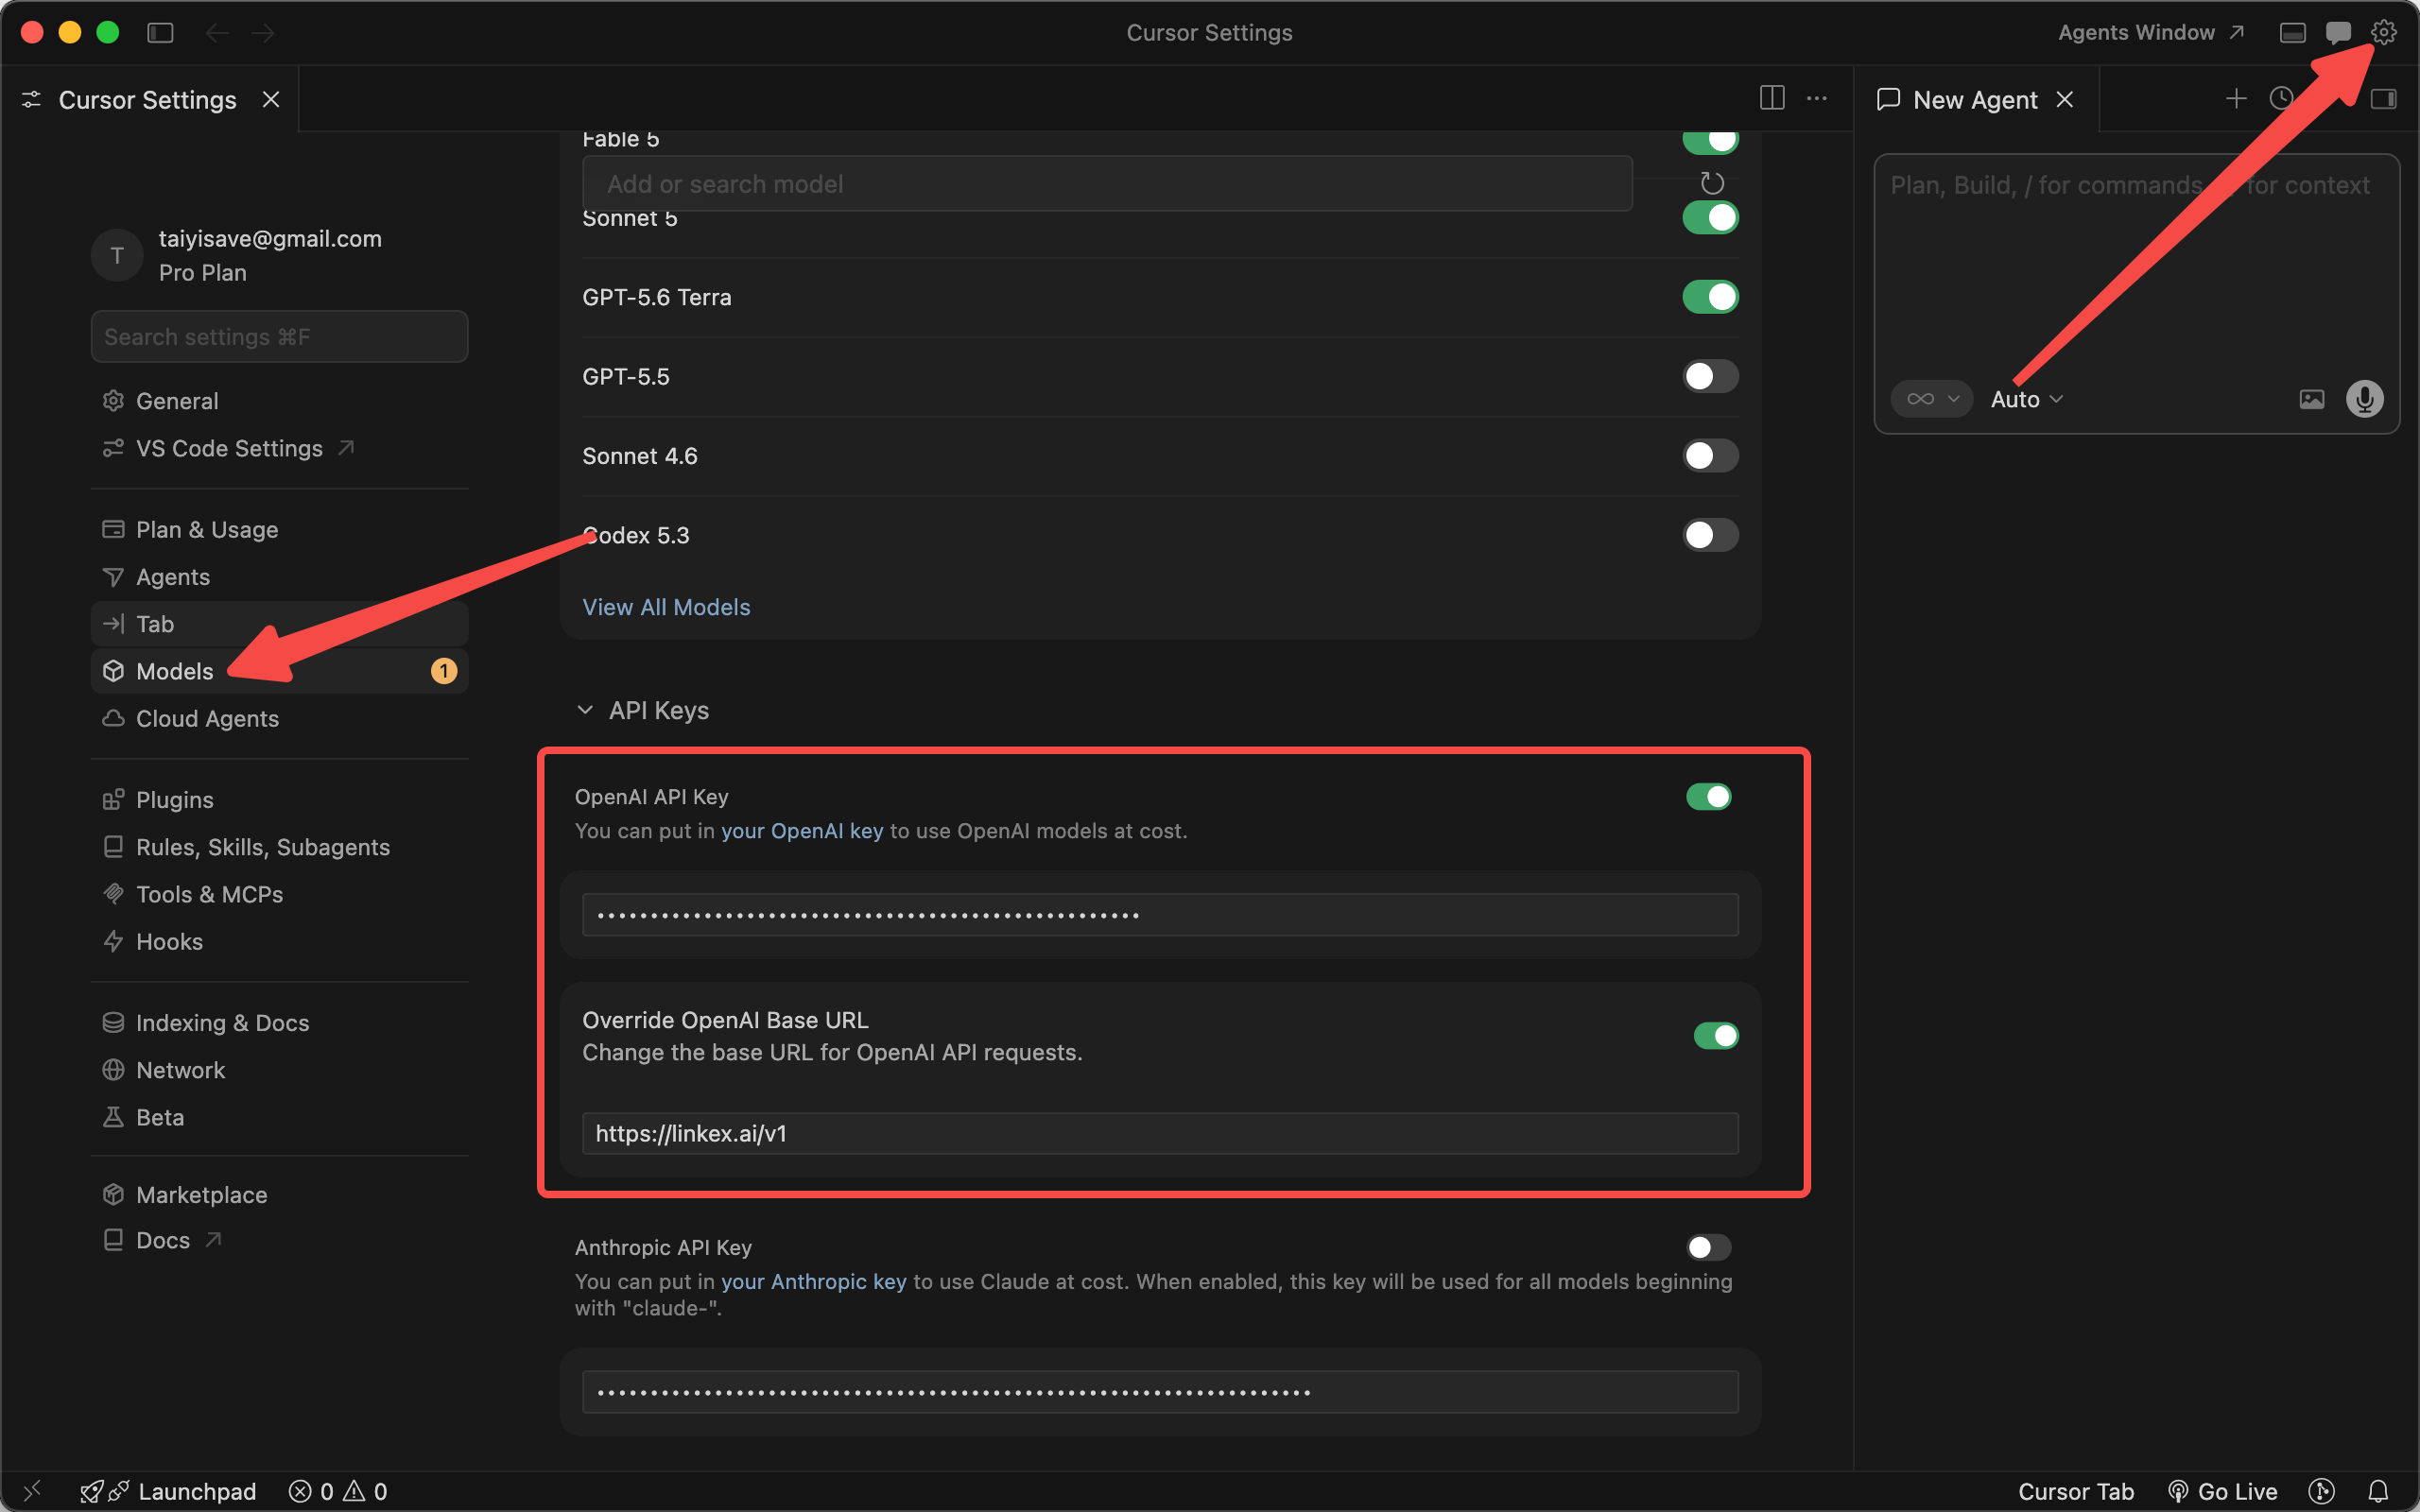Viewport: 2420px width, 1512px height.
Task: Disable the Sonnet 5 model
Action: point(1710,217)
